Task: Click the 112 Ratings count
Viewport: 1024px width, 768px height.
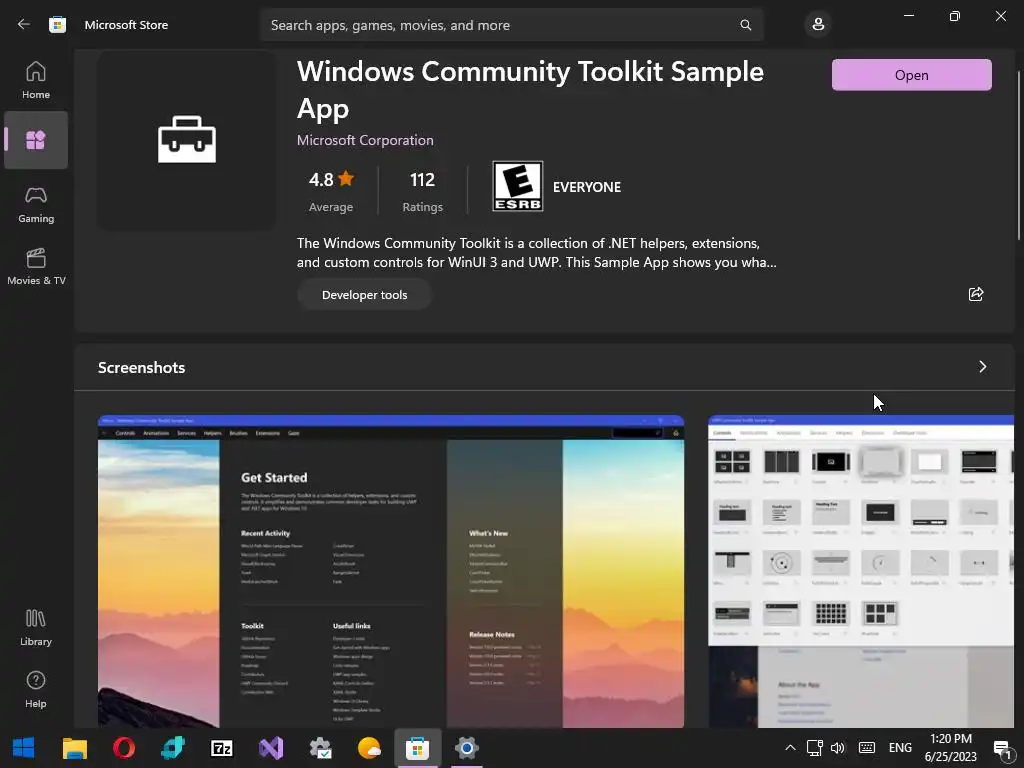Action: [422, 191]
